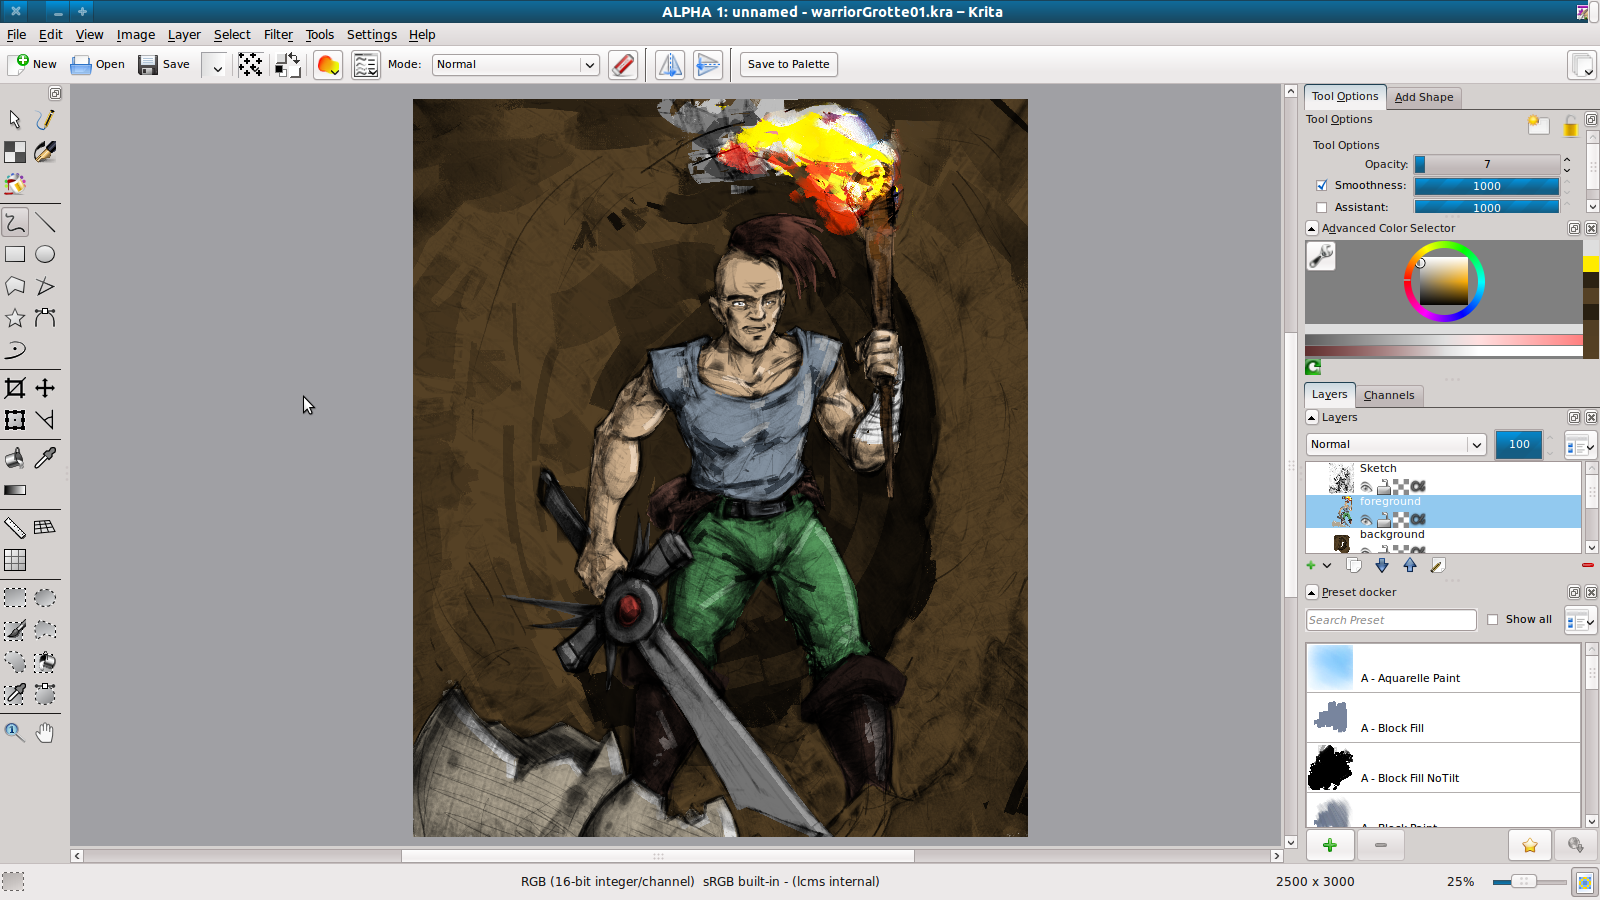Click the Save button
Screen dimensions: 1600x900
point(164,65)
